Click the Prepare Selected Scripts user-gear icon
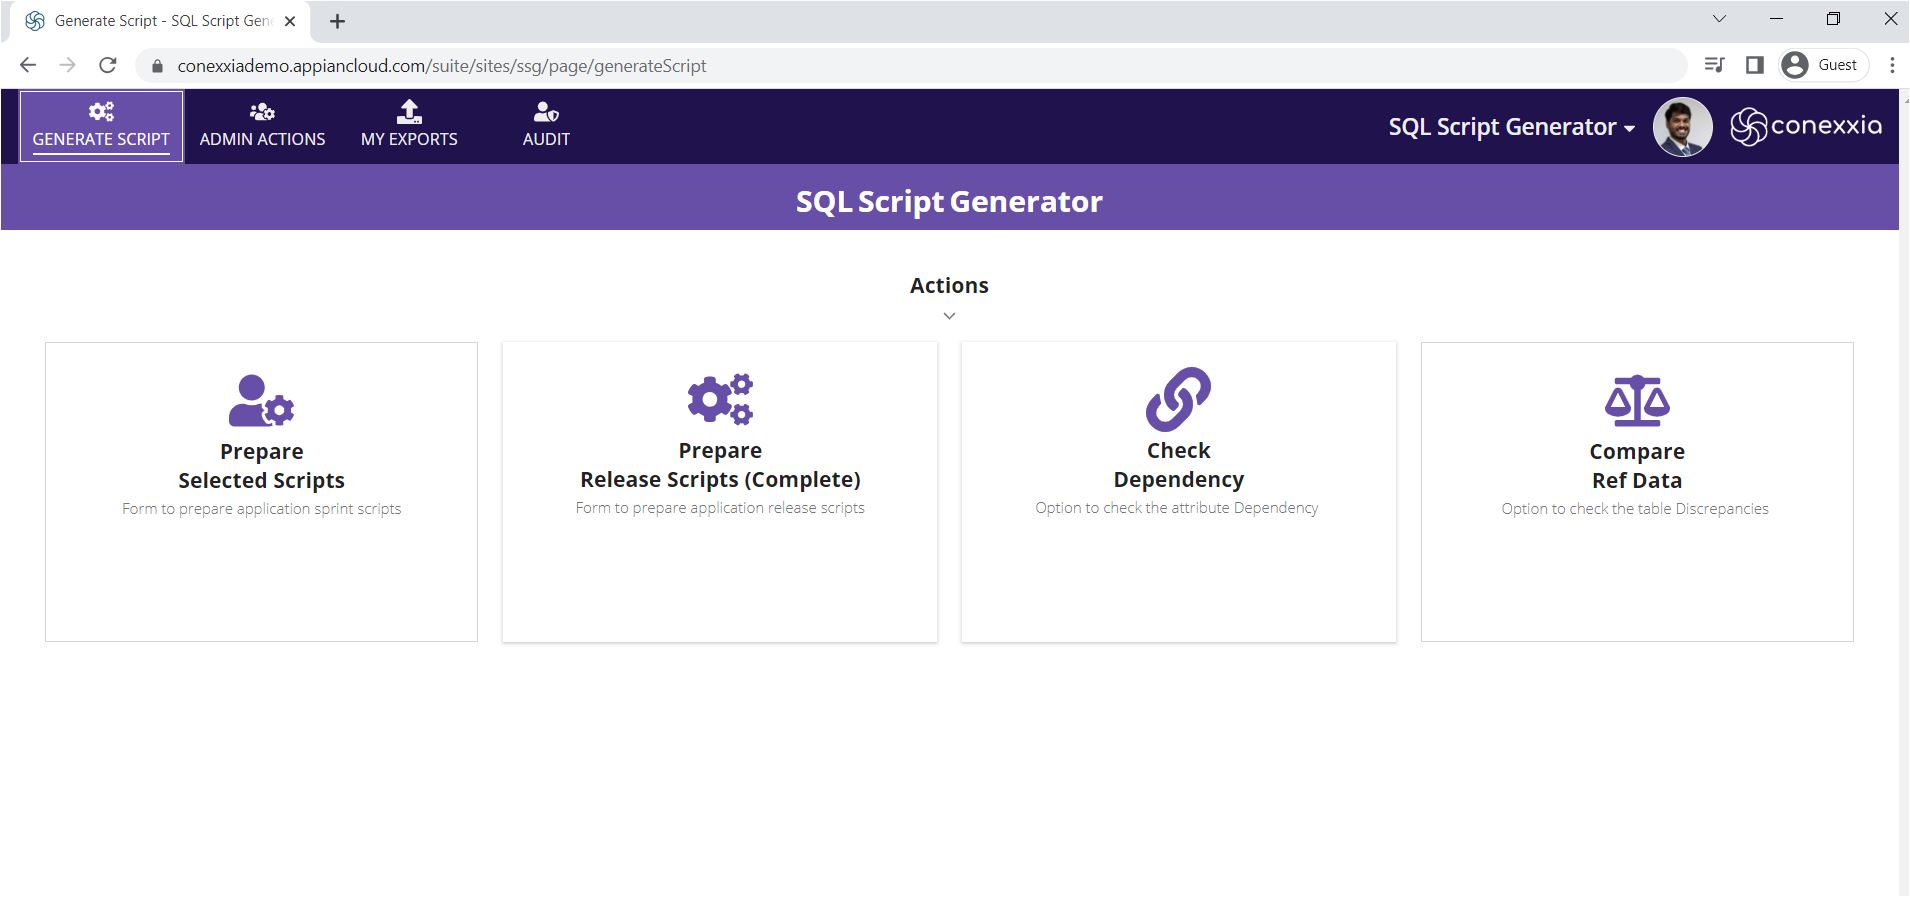 pyautogui.click(x=261, y=401)
